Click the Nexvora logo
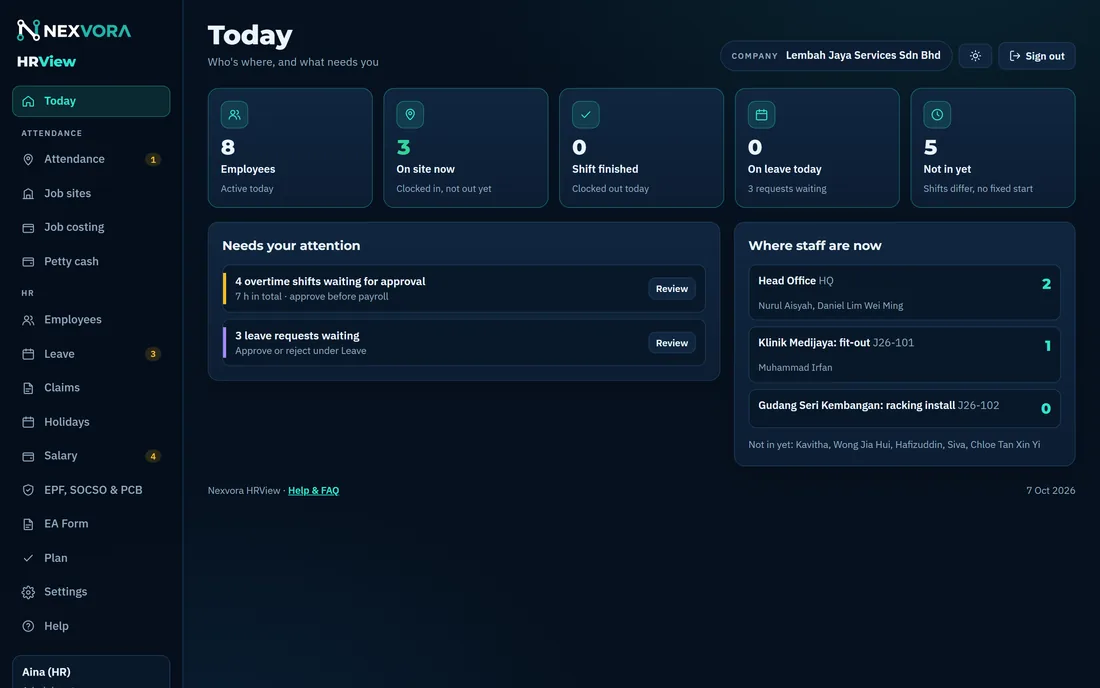 74,30
